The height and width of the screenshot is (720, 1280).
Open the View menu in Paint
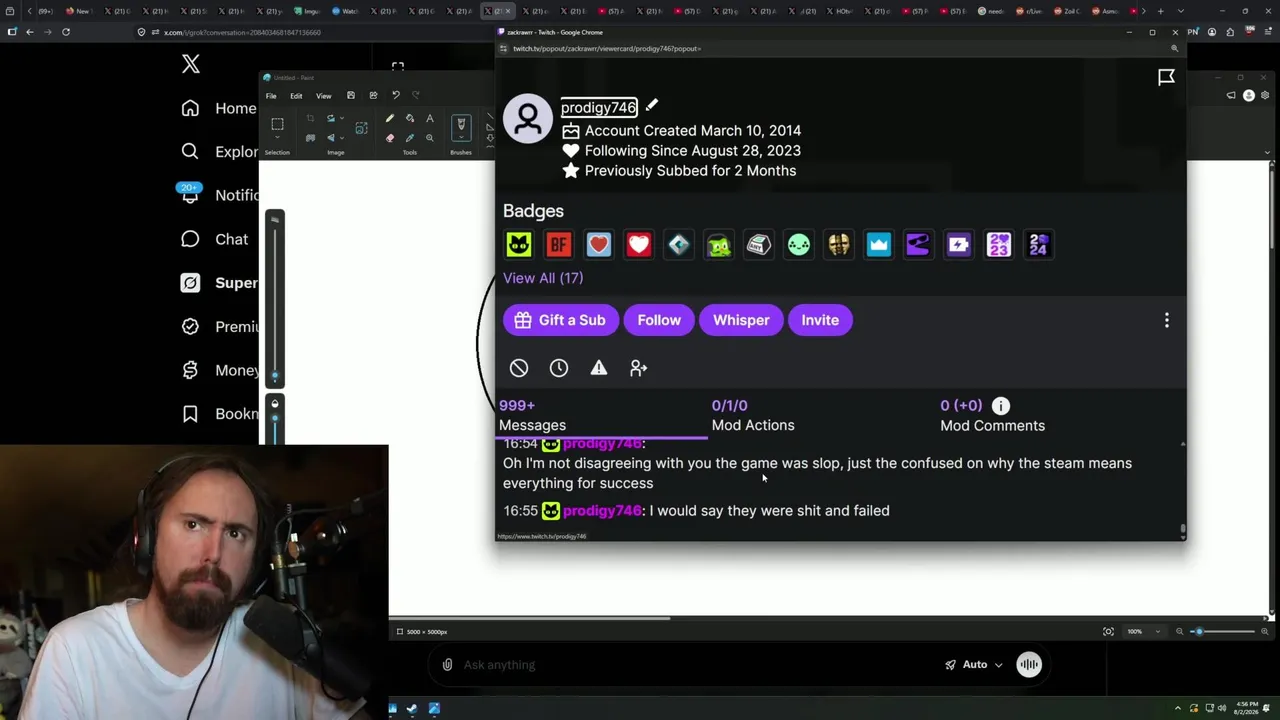tap(324, 96)
